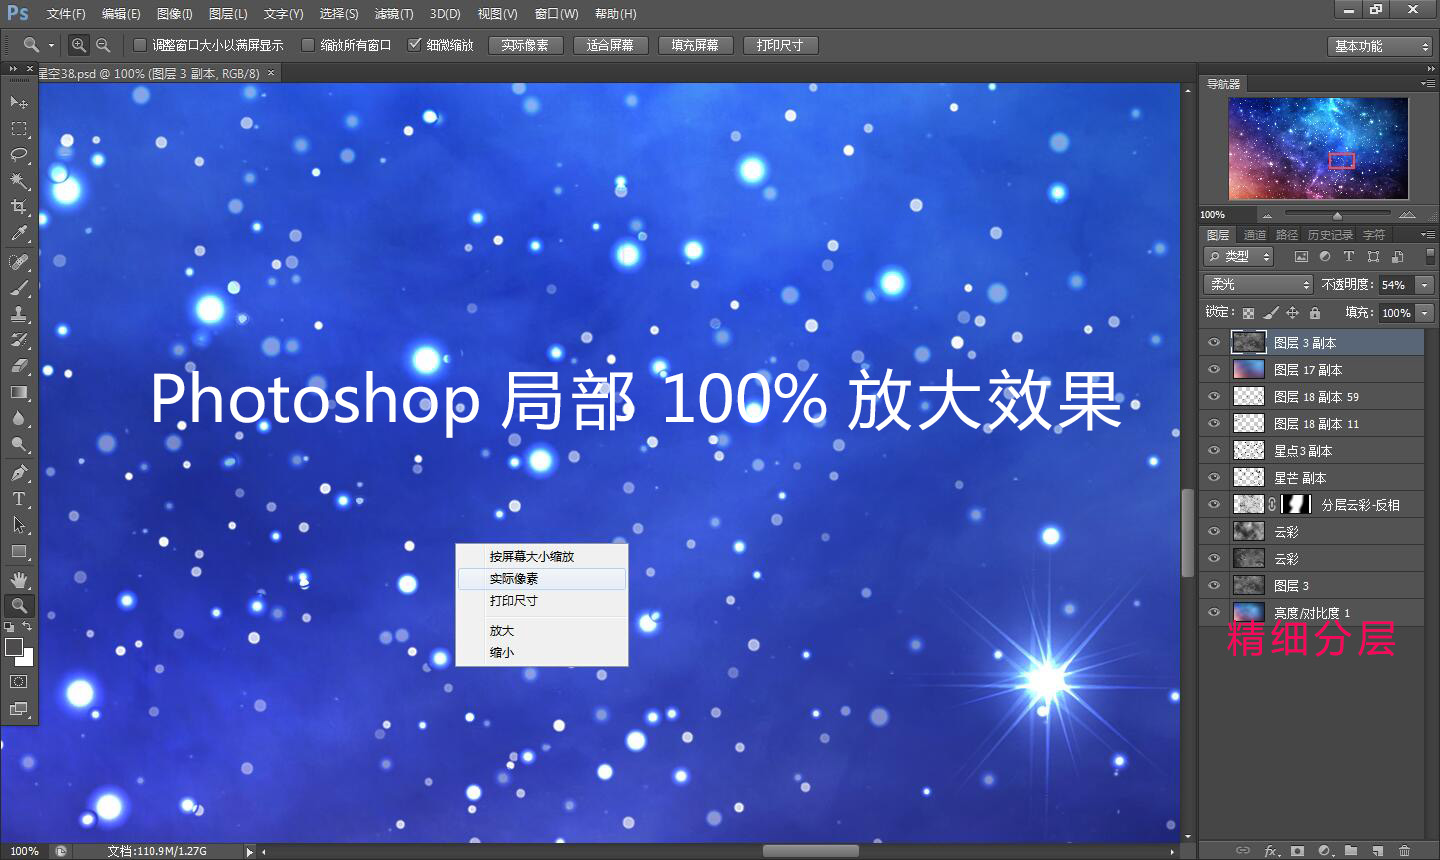Select the Blur tool

(x=19, y=418)
